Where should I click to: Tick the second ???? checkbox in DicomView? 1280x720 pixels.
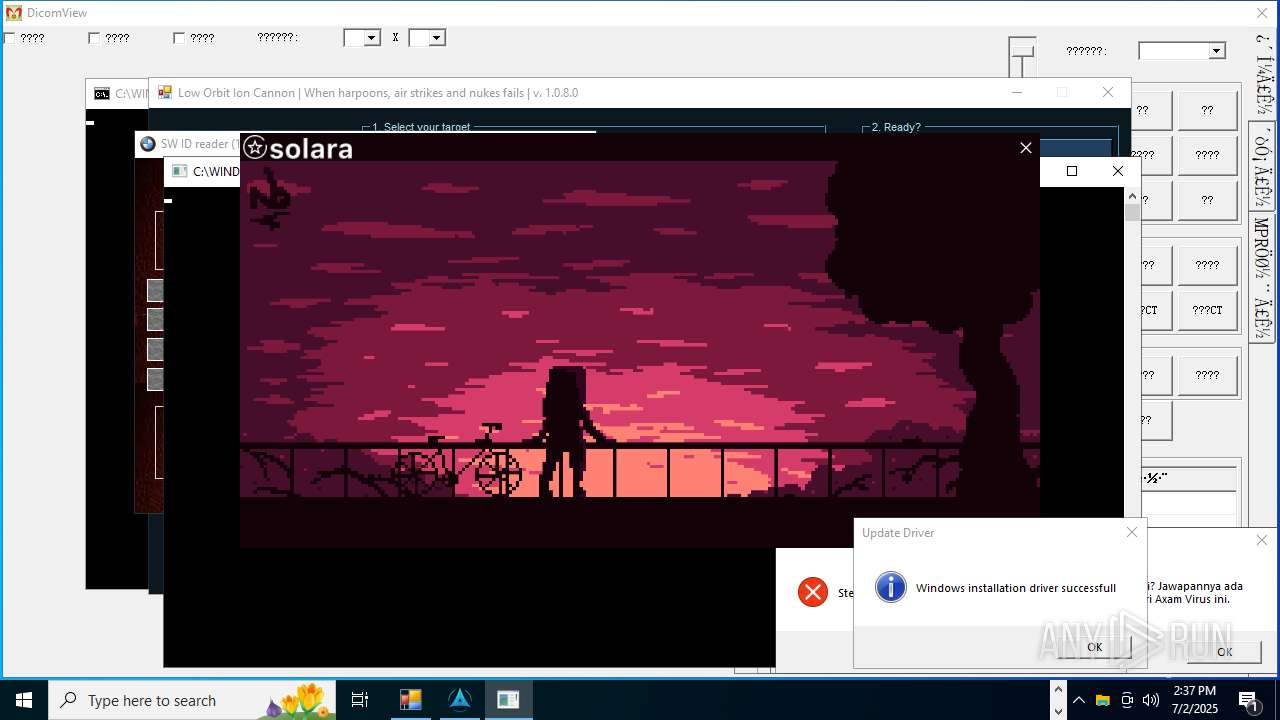pos(94,38)
